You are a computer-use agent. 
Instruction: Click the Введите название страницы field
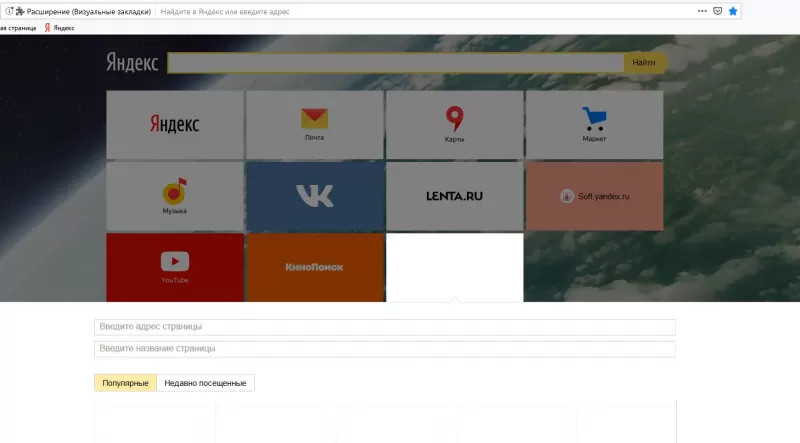coord(385,349)
